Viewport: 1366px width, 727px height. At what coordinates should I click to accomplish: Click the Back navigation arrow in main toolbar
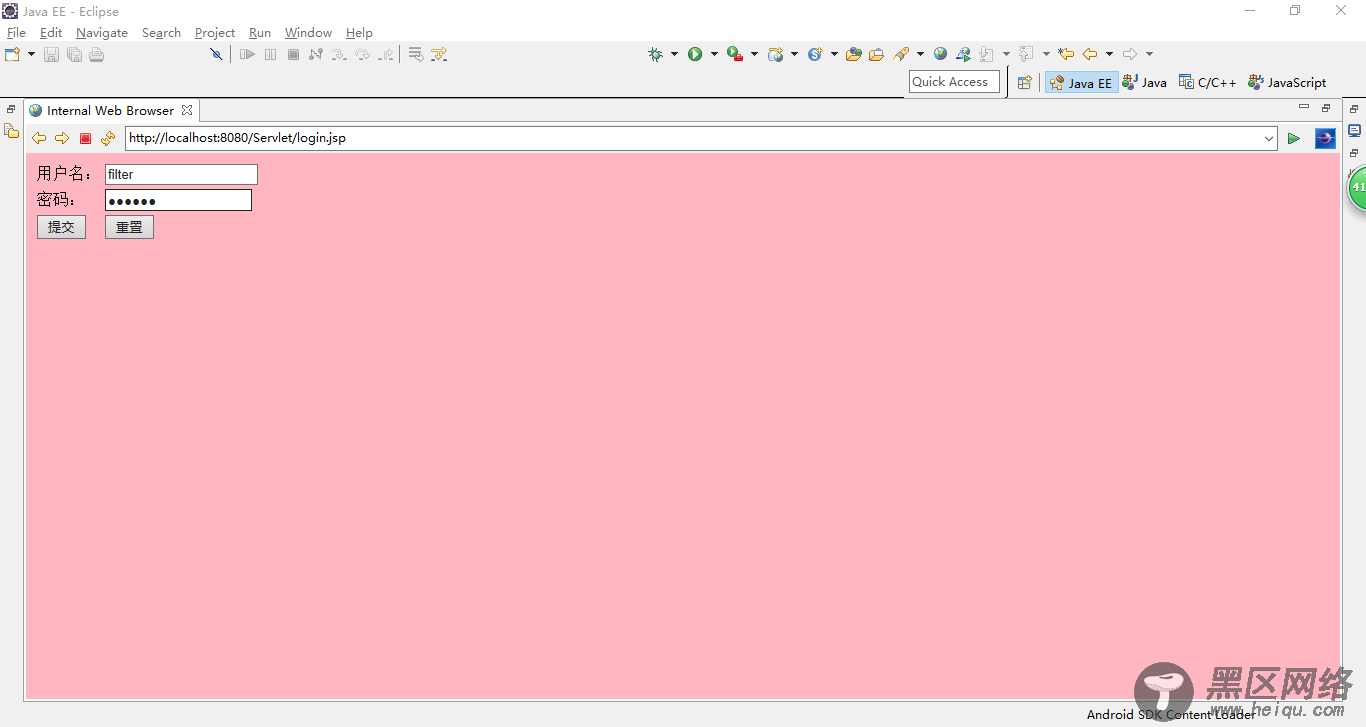(x=1090, y=54)
